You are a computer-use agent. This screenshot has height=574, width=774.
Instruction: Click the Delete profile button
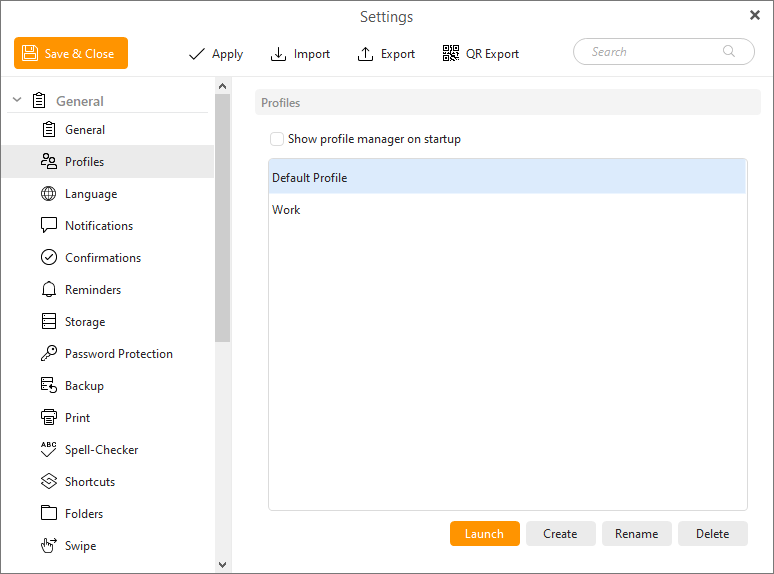(712, 534)
